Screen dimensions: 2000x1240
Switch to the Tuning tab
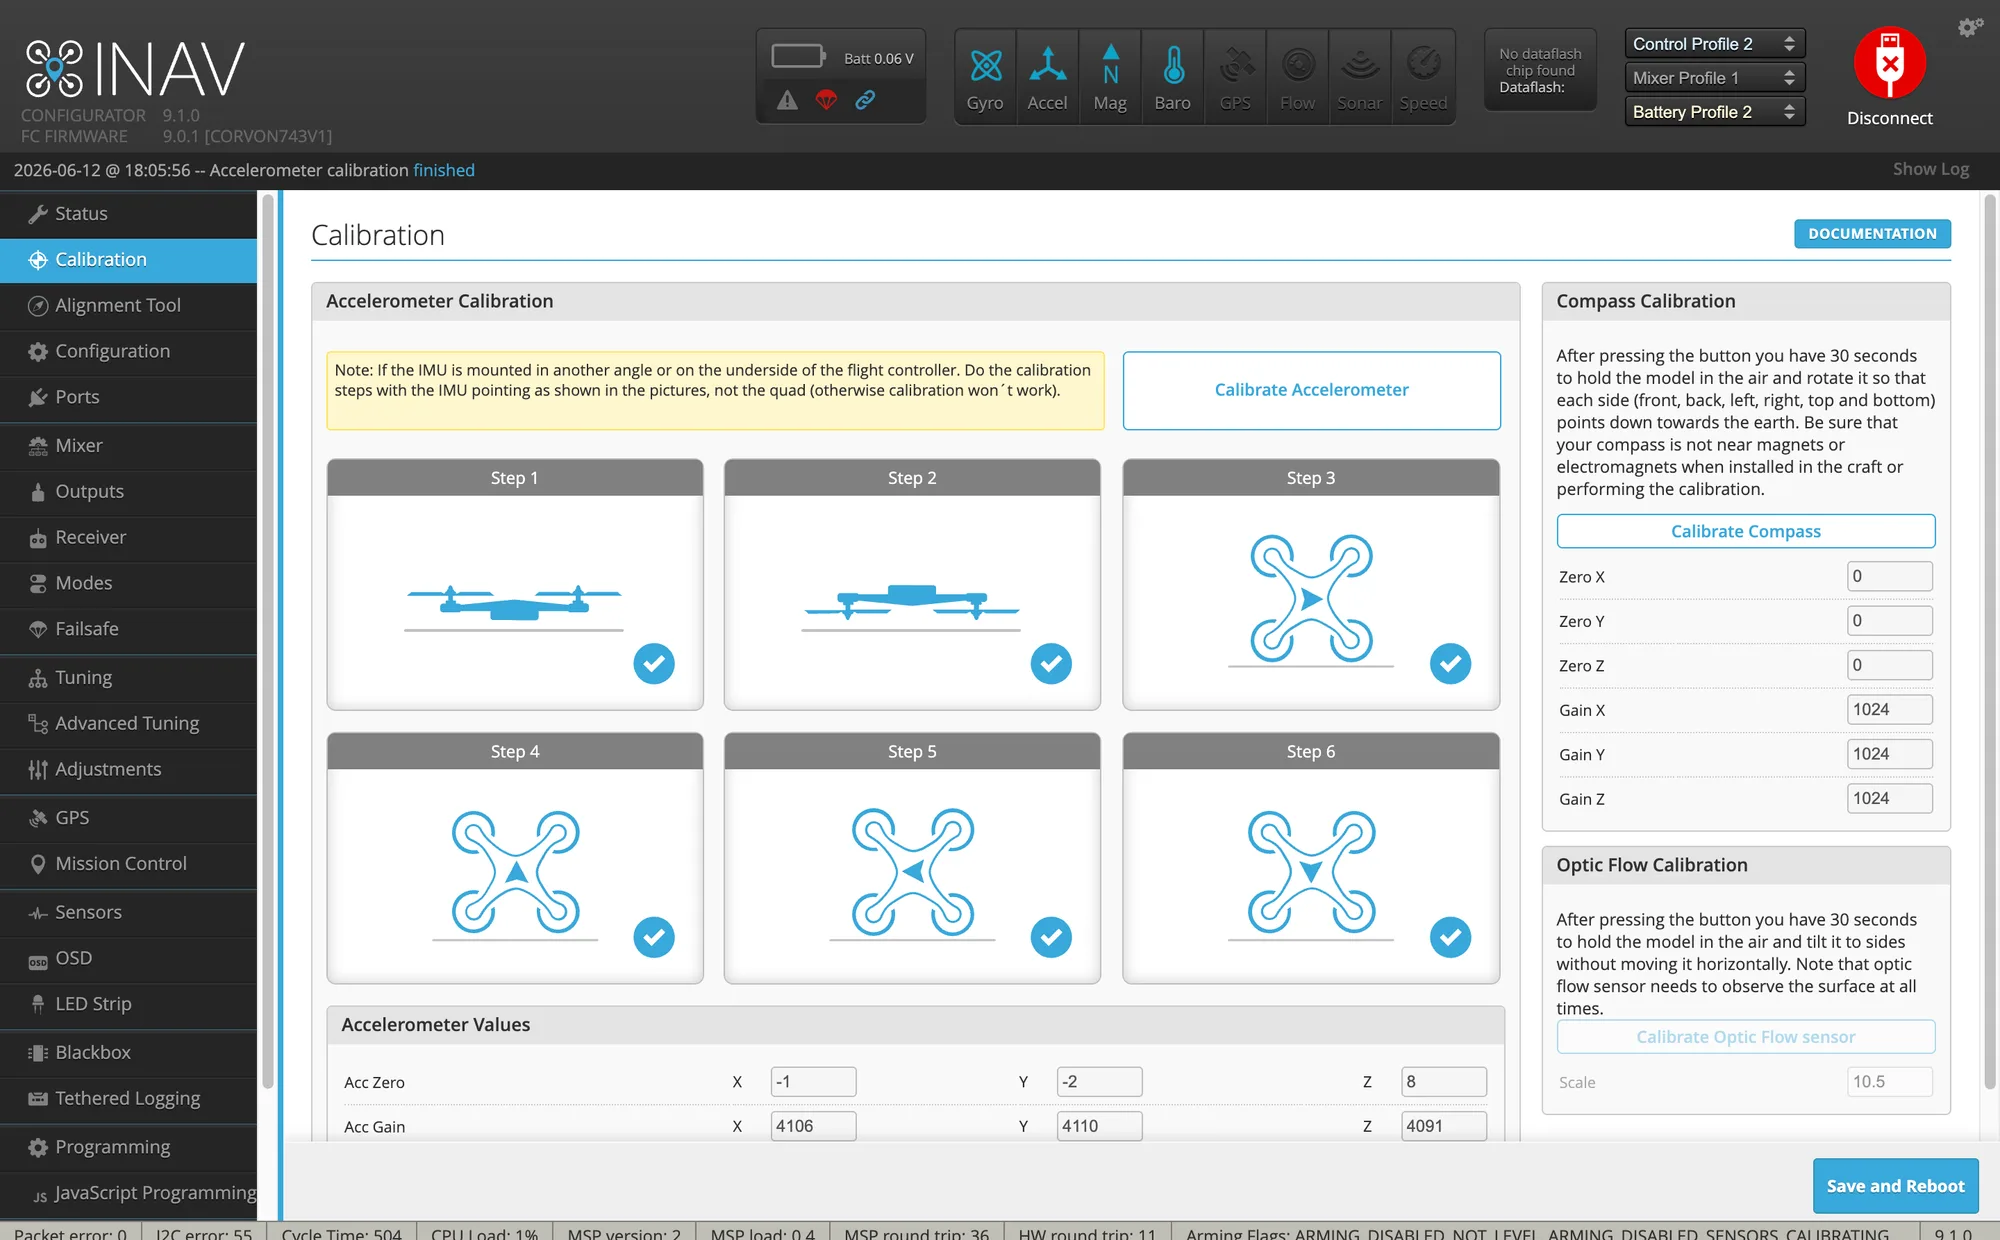[128, 677]
